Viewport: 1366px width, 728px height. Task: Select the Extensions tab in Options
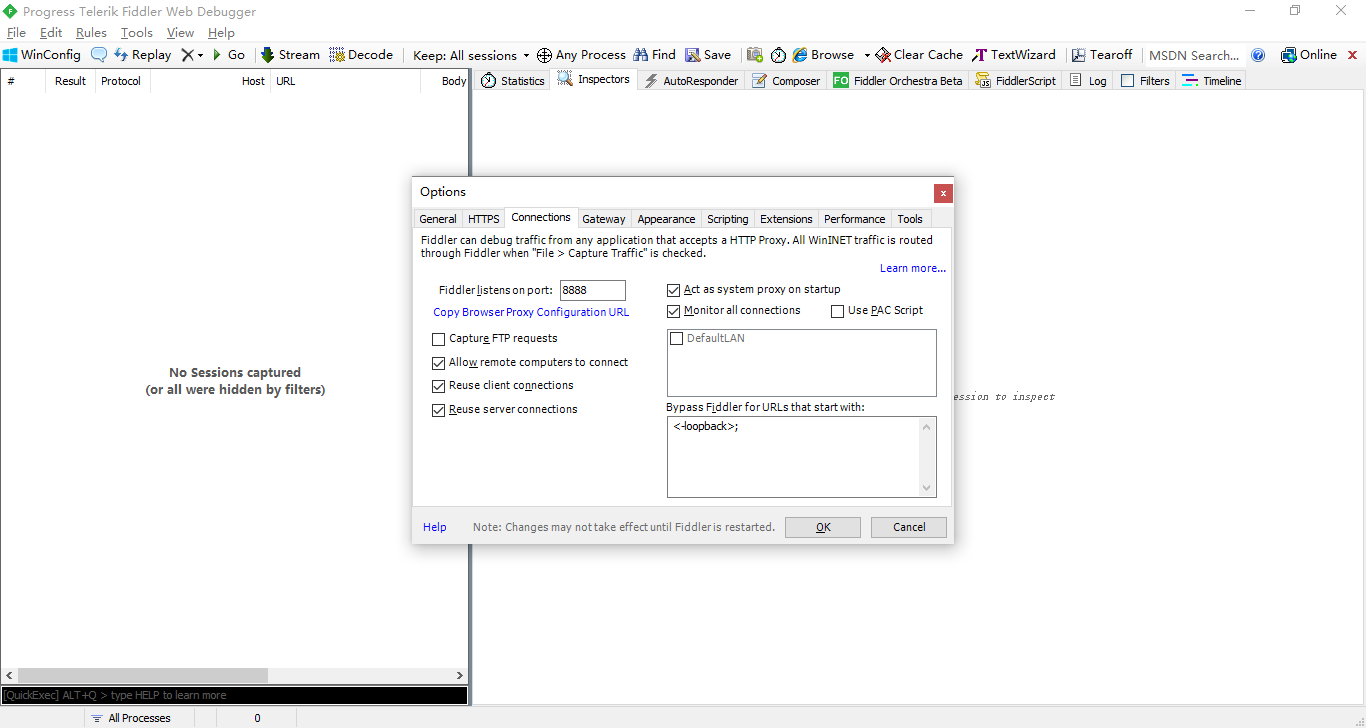pos(786,219)
